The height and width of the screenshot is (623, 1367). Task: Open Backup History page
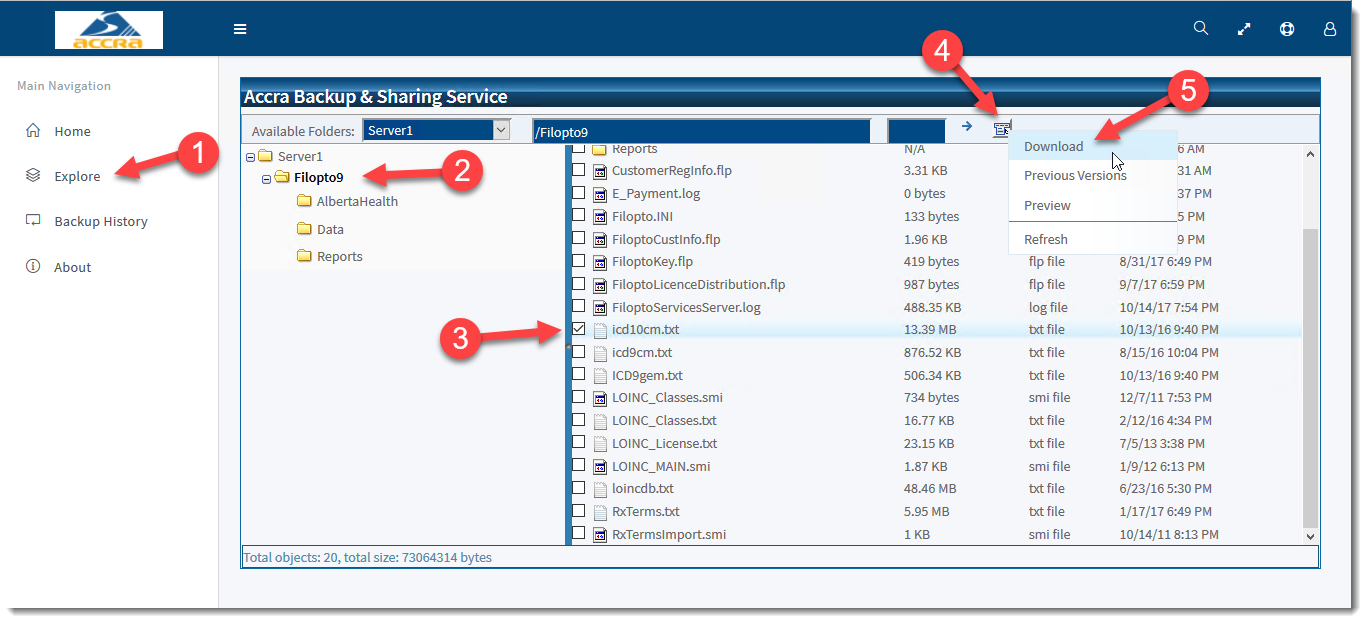(x=101, y=222)
